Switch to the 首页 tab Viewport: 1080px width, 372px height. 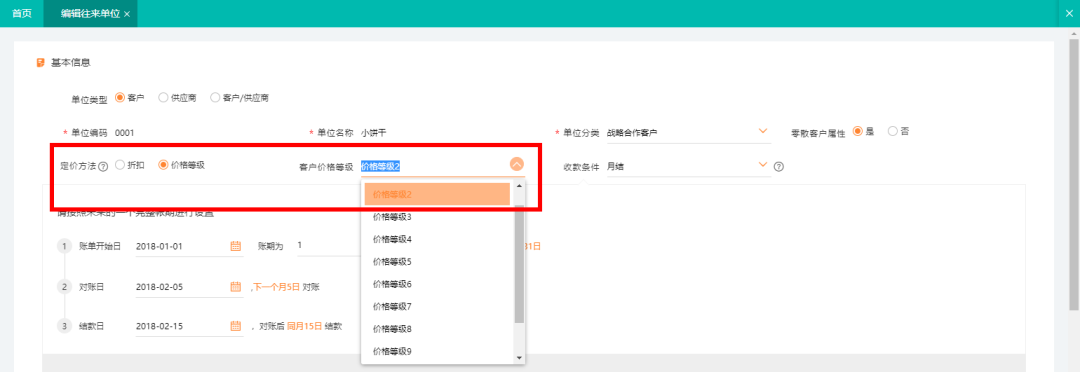pyautogui.click(x=22, y=14)
